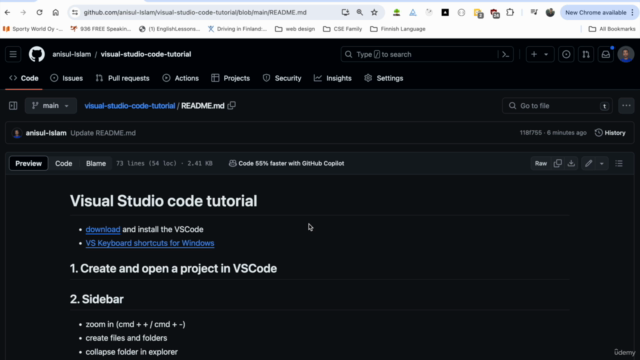Bookmark this page with star icon

[374, 13]
